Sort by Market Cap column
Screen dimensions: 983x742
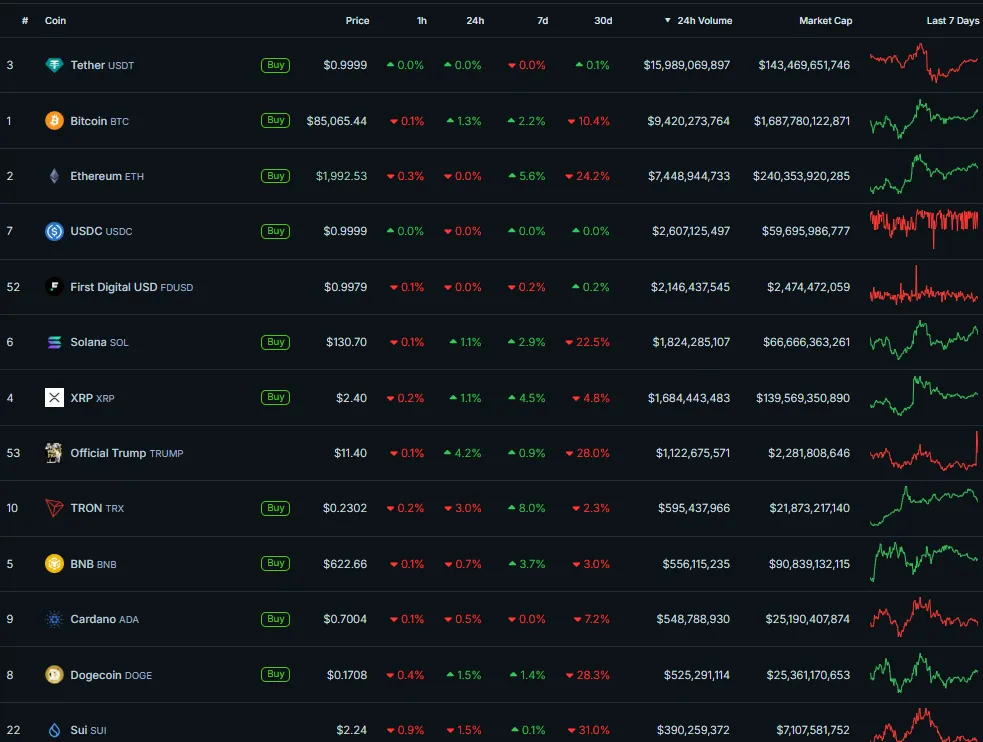point(825,21)
